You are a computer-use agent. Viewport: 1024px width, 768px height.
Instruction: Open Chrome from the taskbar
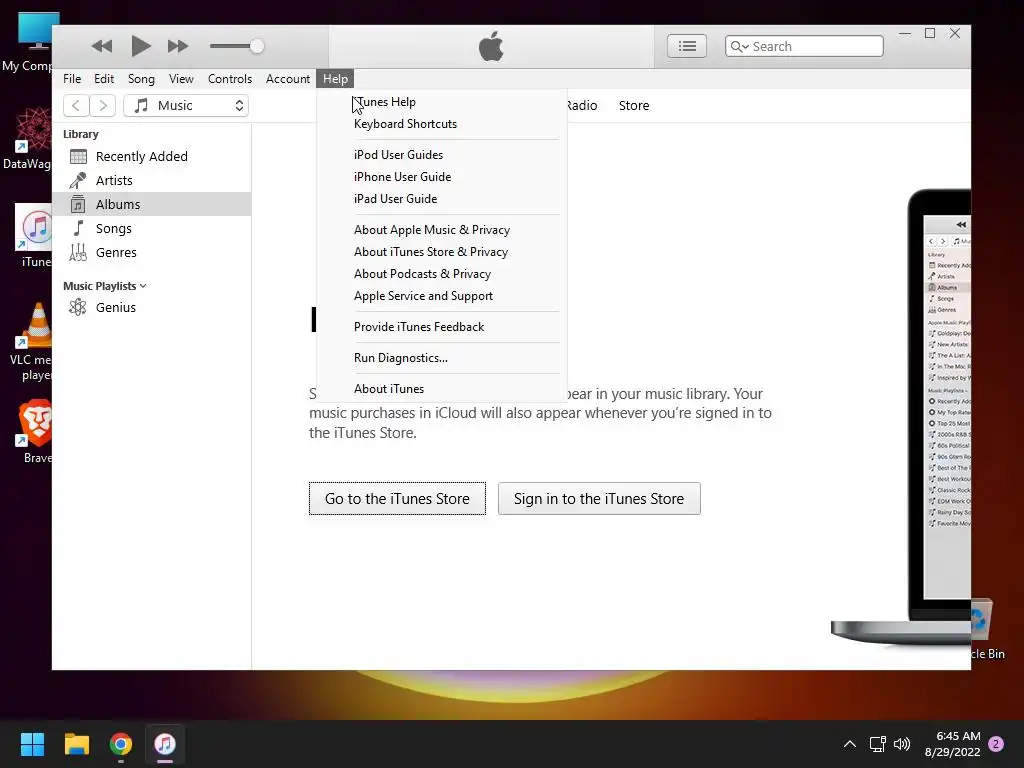pyautogui.click(x=121, y=744)
